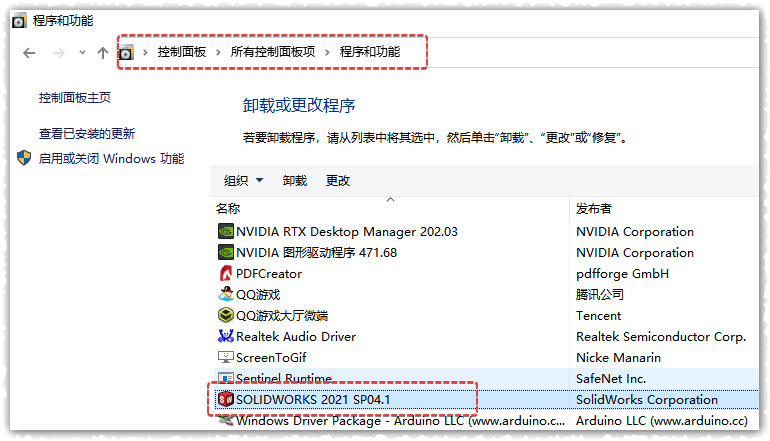
Task: Select 所有控制面板项 in the breadcrumb
Action: (273, 52)
